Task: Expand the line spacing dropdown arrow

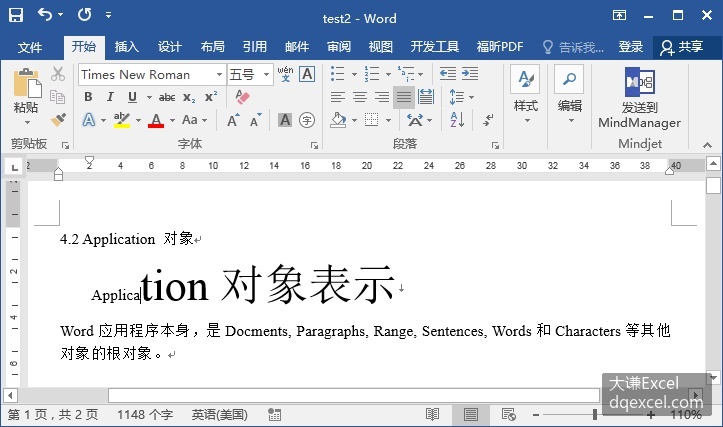Action: 471,97
